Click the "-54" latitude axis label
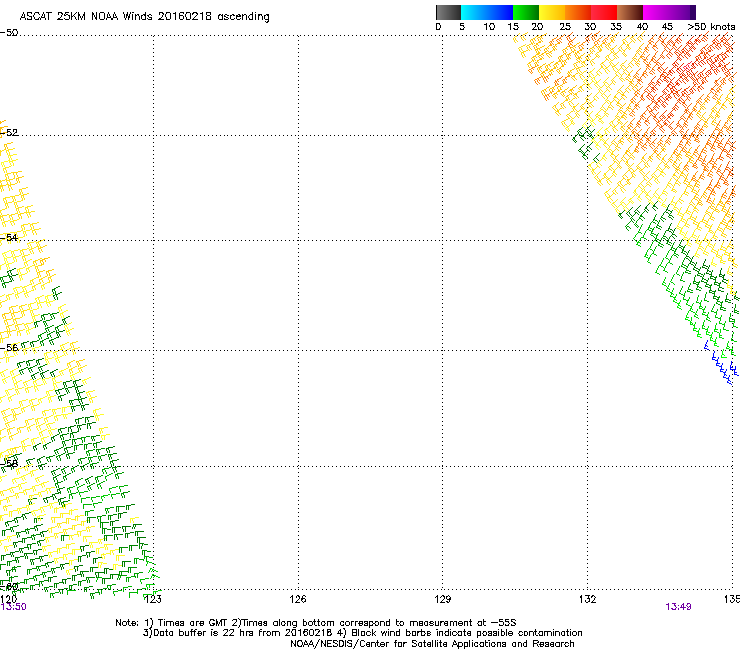This screenshot has width=740, height=650. click(9, 237)
